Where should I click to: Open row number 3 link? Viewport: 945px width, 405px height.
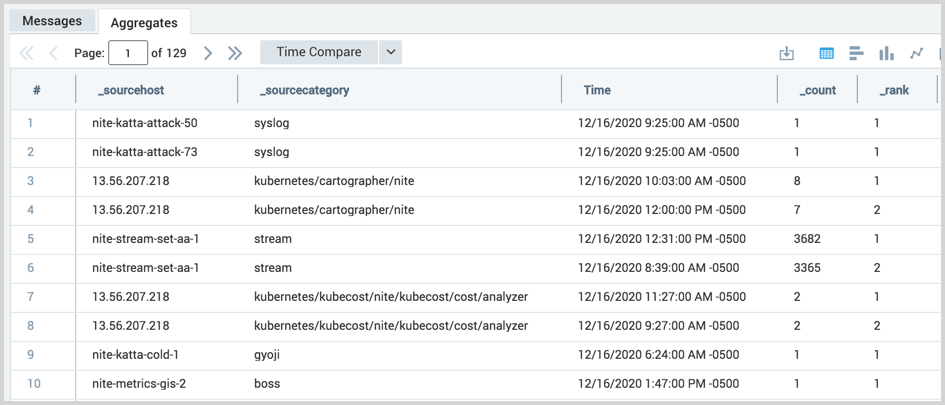tap(31, 181)
